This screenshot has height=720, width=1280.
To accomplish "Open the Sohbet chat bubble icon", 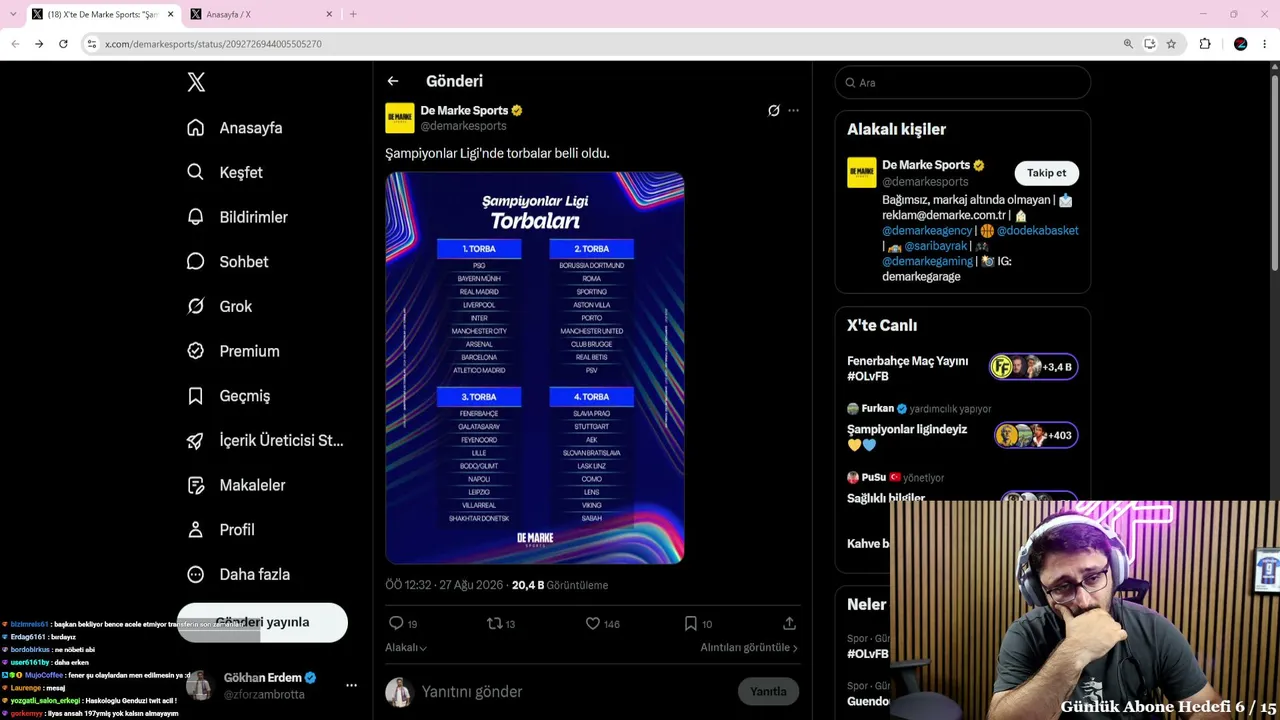I will (196, 262).
